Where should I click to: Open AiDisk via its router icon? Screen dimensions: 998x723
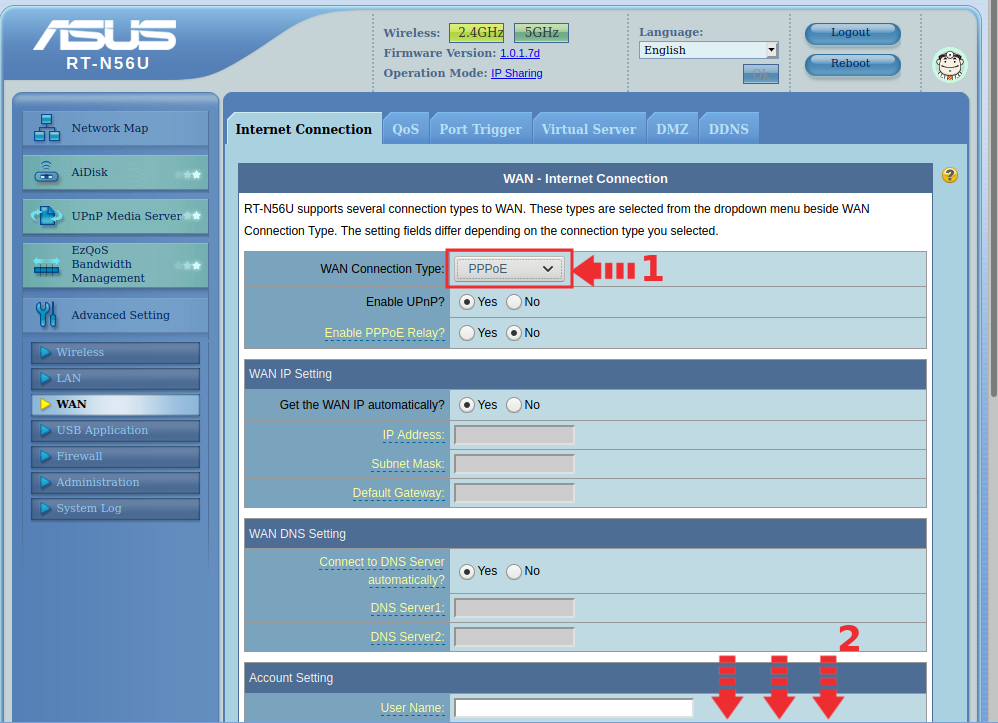click(x=46, y=172)
